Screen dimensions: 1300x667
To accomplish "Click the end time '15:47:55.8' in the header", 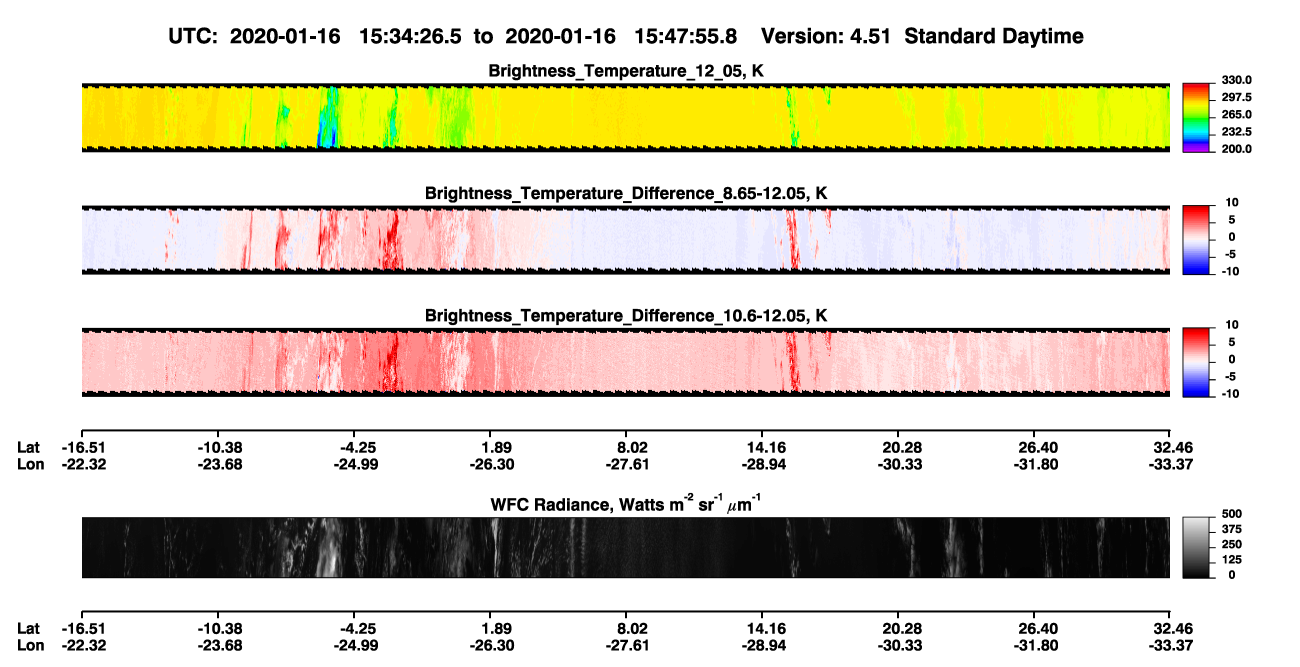I will pyautogui.click(x=686, y=36).
